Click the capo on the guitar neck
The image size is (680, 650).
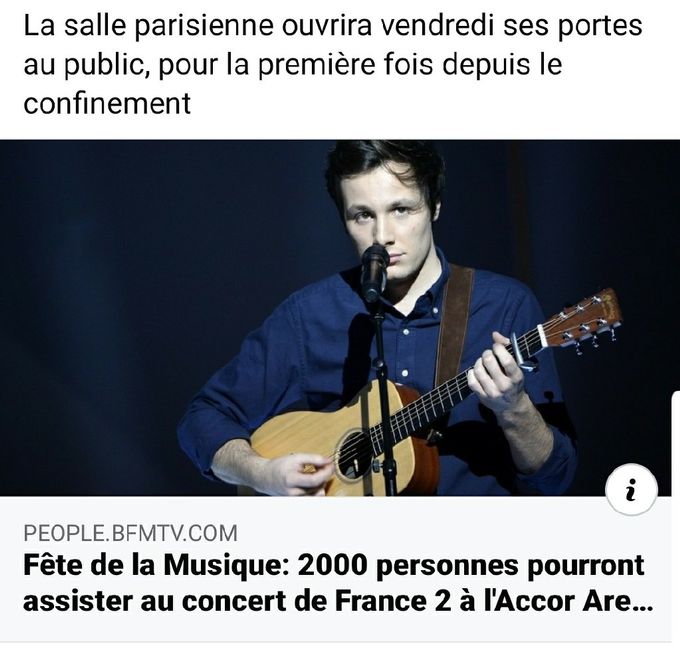(522, 351)
